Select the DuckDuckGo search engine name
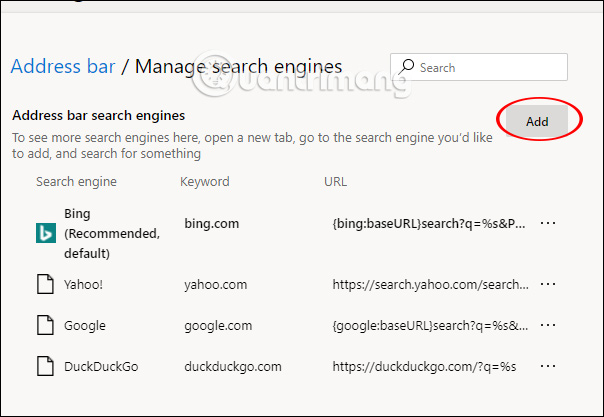The image size is (604, 417). (x=101, y=367)
